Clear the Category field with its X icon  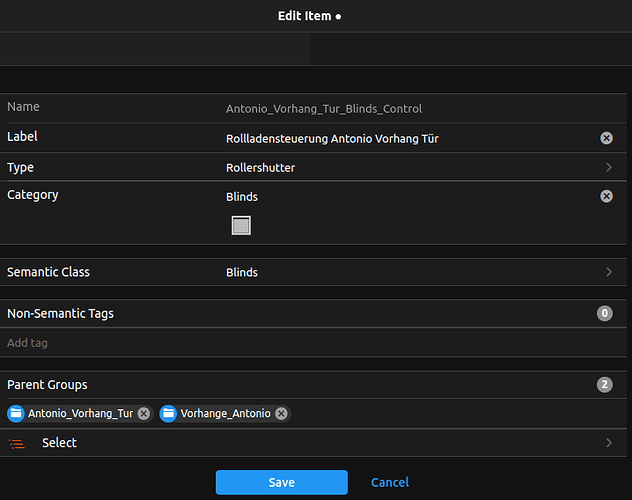coord(606,196)
